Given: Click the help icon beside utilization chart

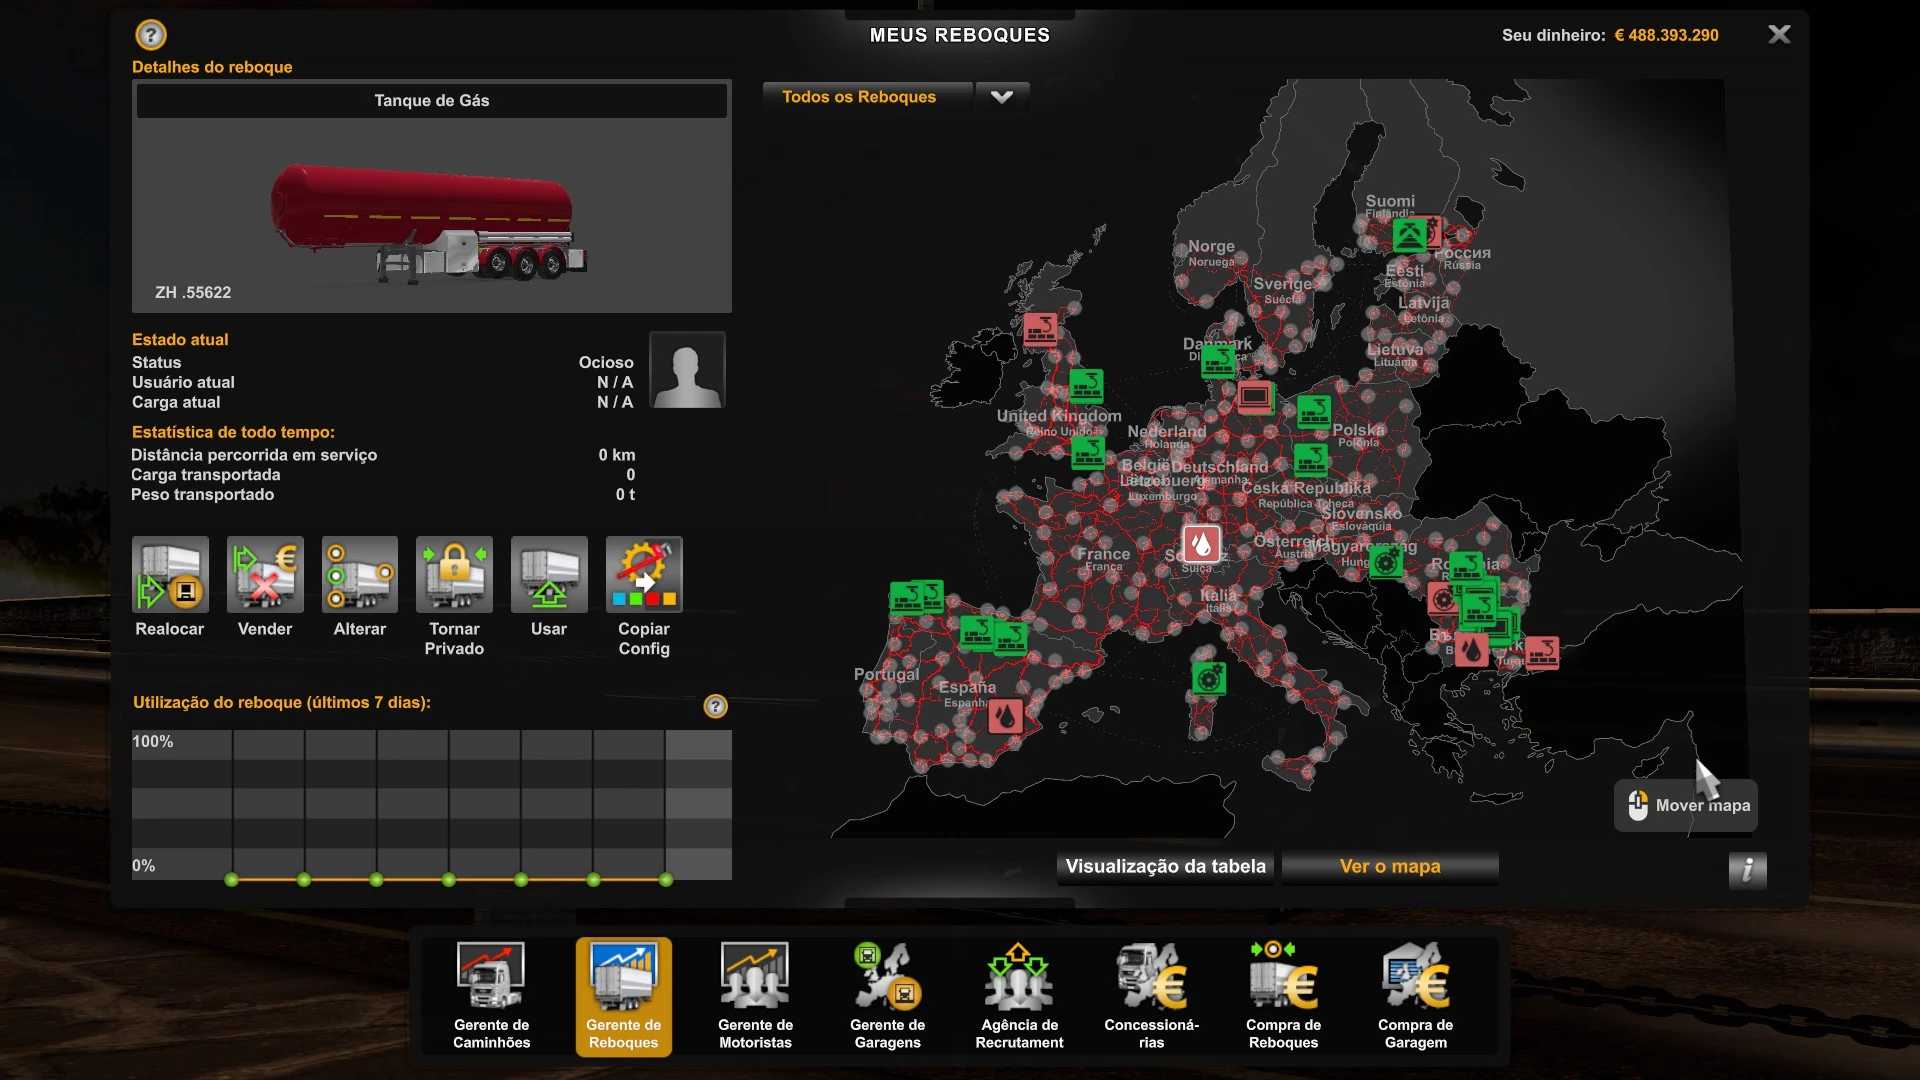Looking at the screenshot, I should pos(715,707).
